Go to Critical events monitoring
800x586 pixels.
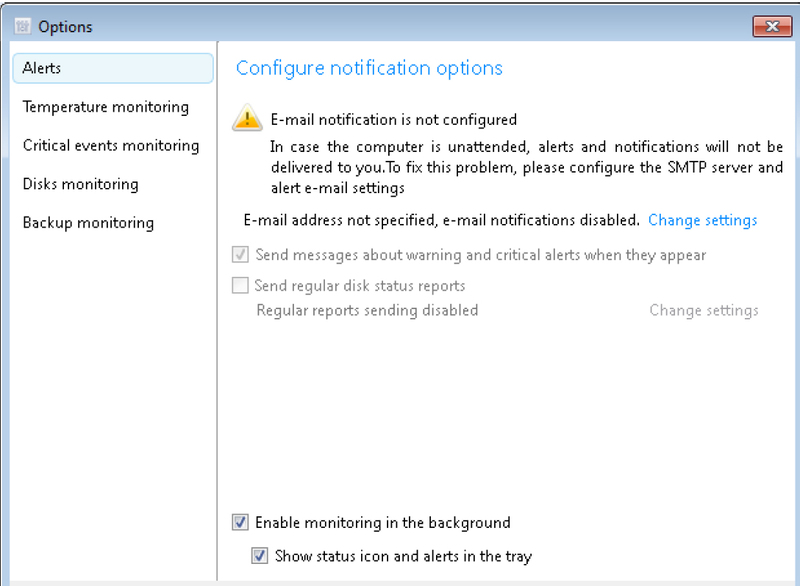click(111, 146)
